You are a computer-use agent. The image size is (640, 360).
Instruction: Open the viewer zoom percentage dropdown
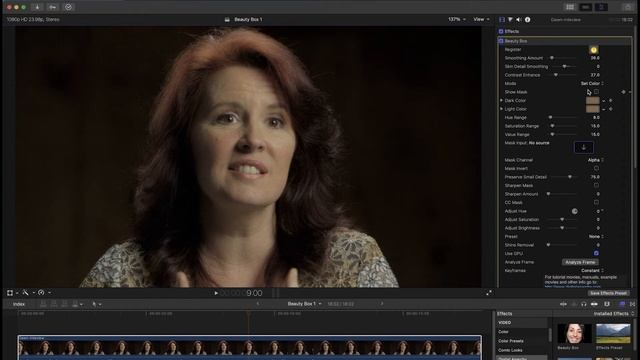[x=456, y=19]
